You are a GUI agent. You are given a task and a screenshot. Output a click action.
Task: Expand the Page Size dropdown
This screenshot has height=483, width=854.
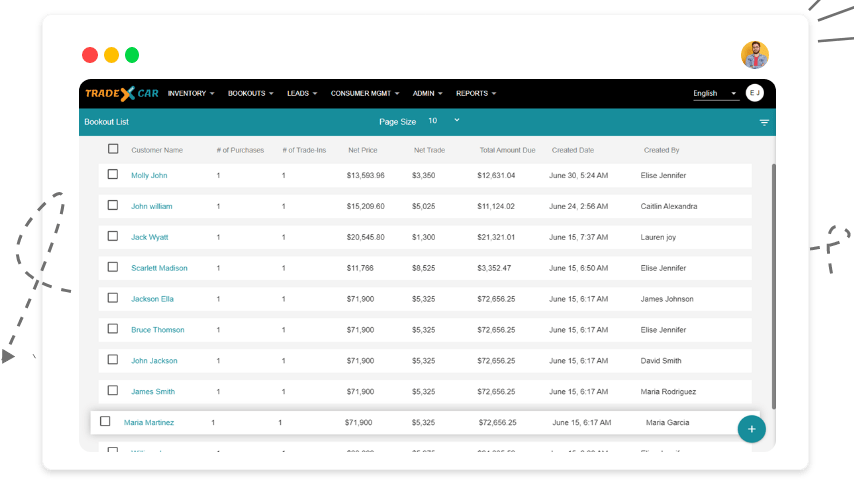tap(444, 121)
